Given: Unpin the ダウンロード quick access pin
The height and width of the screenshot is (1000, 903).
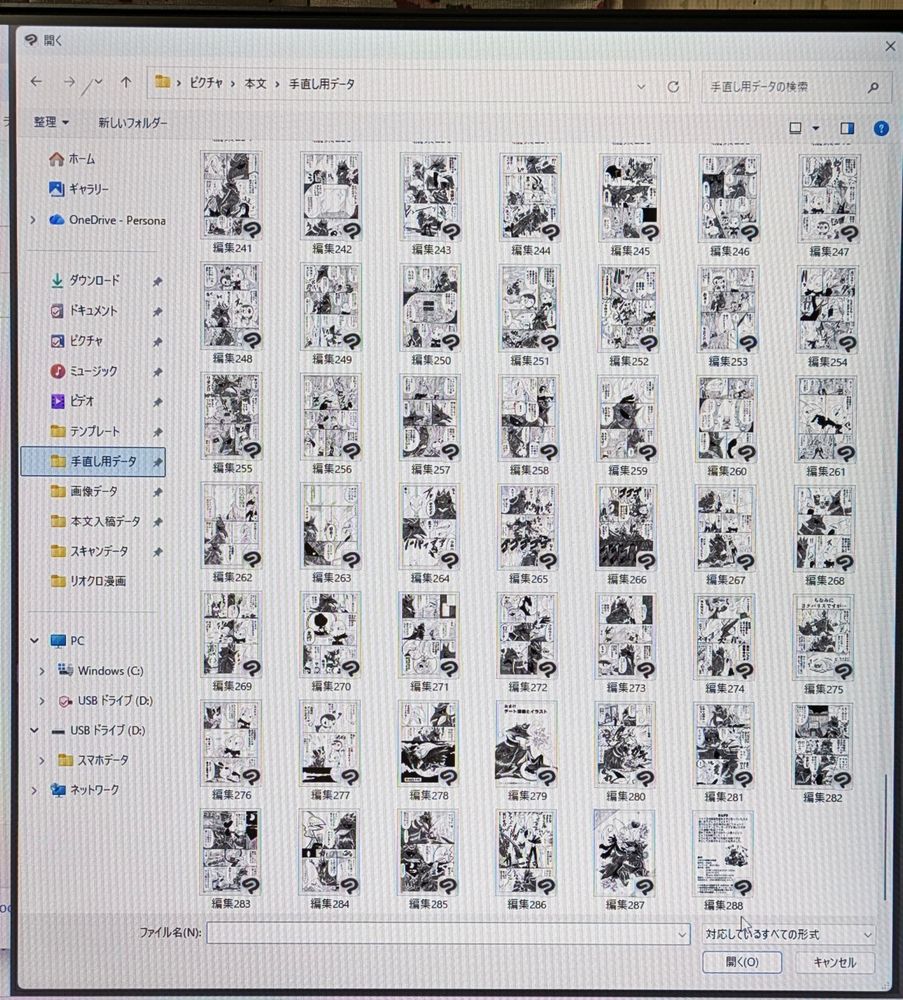Looking at the screenshot, I should coord(157,282).
